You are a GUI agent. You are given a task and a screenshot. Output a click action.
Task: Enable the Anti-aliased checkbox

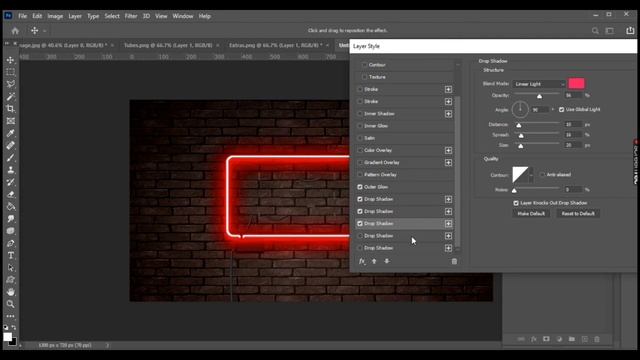click(542, 175)
